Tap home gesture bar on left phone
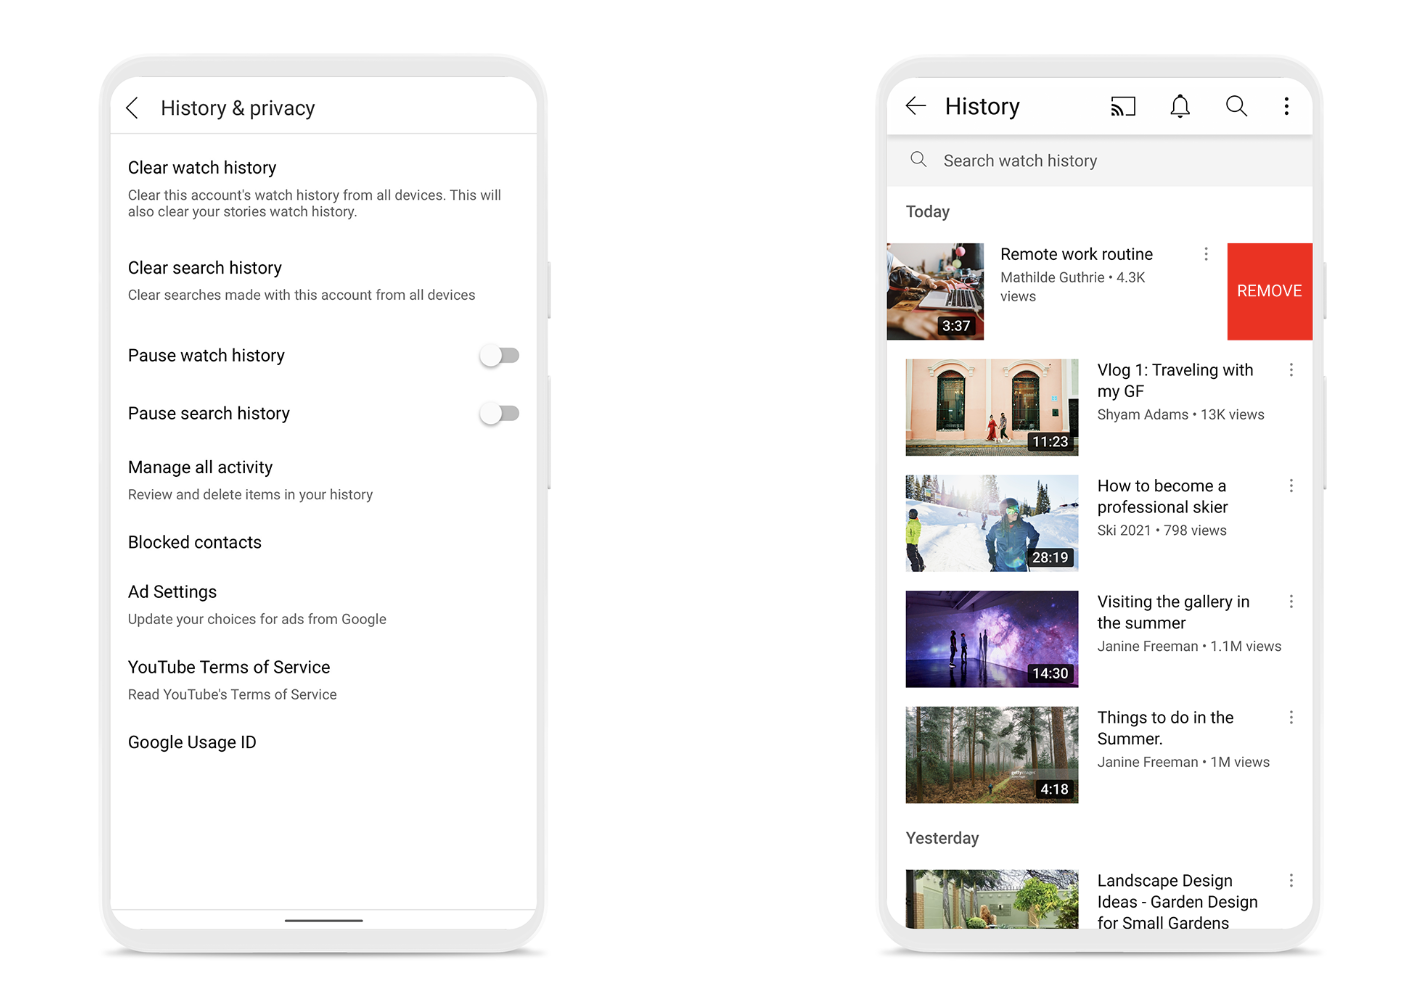Viewport: 1424px width, 998px height. point(324,920)
